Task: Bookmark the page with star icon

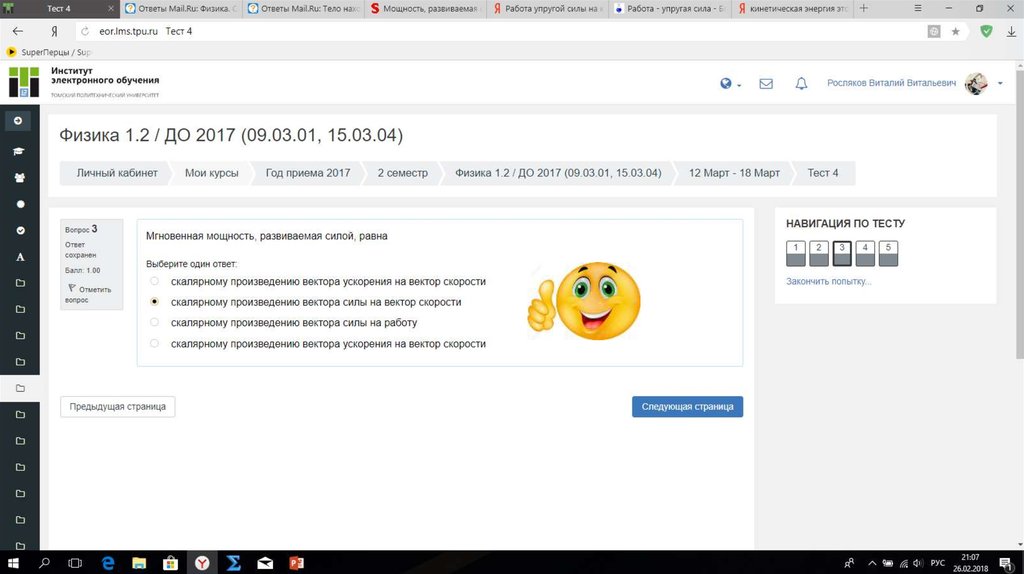Action: click(955, 31)
